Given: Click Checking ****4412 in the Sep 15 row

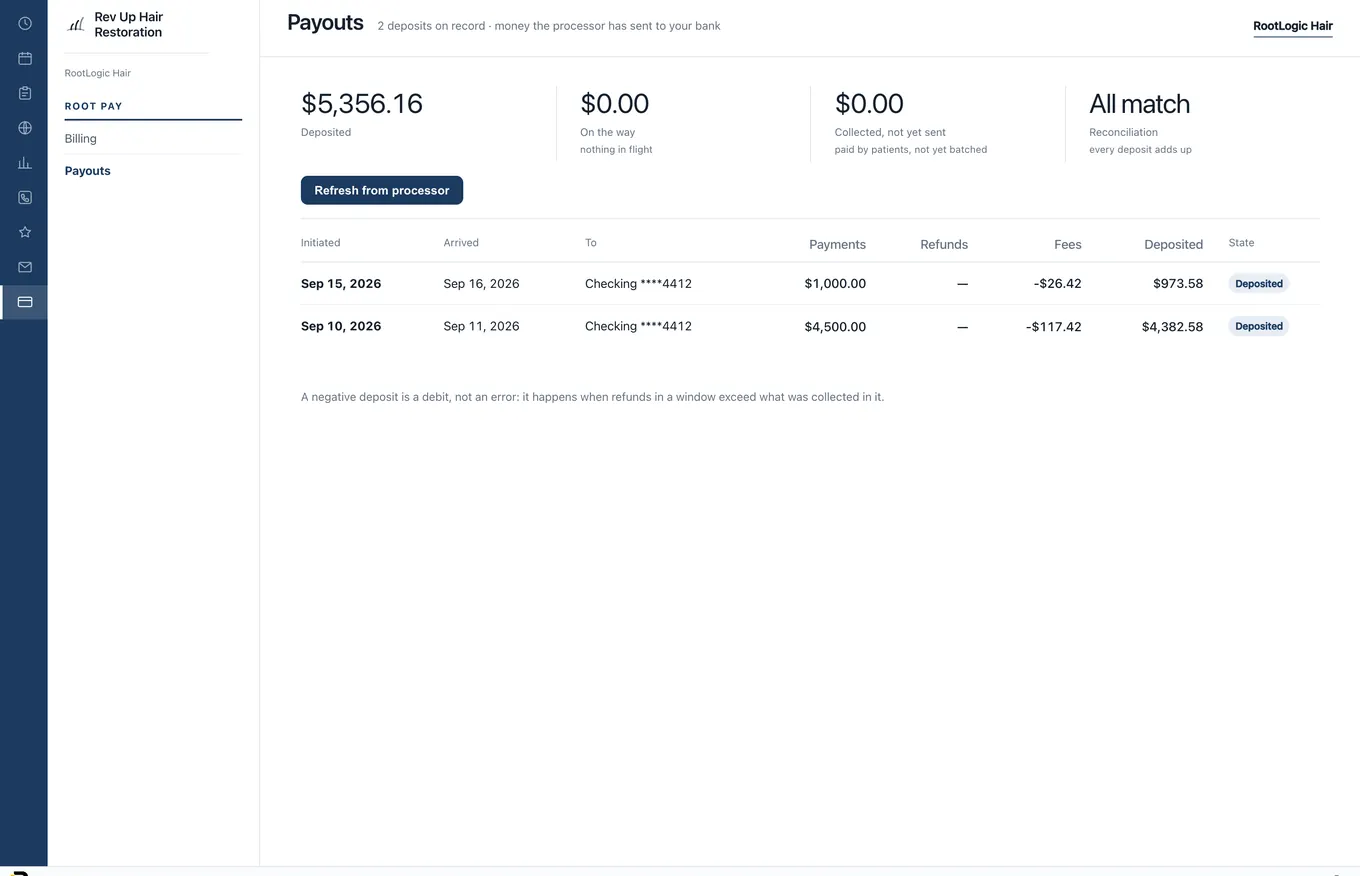Looking at the screenshot, I should (638, 284).
